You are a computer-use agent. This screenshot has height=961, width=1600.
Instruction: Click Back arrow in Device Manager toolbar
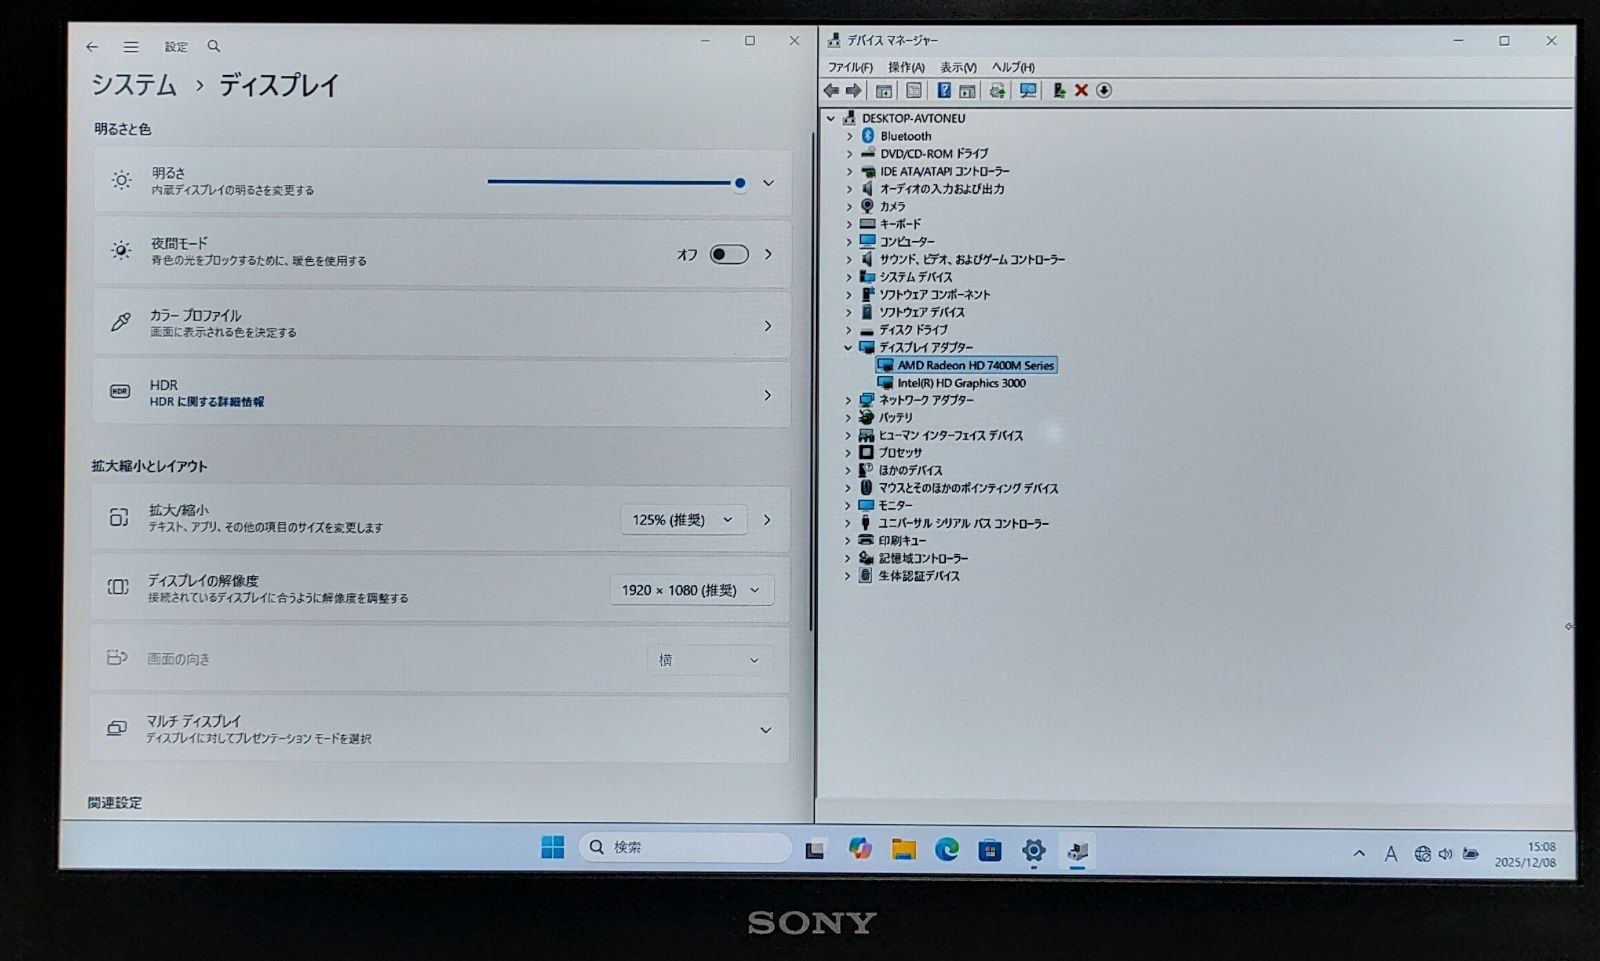833,91
